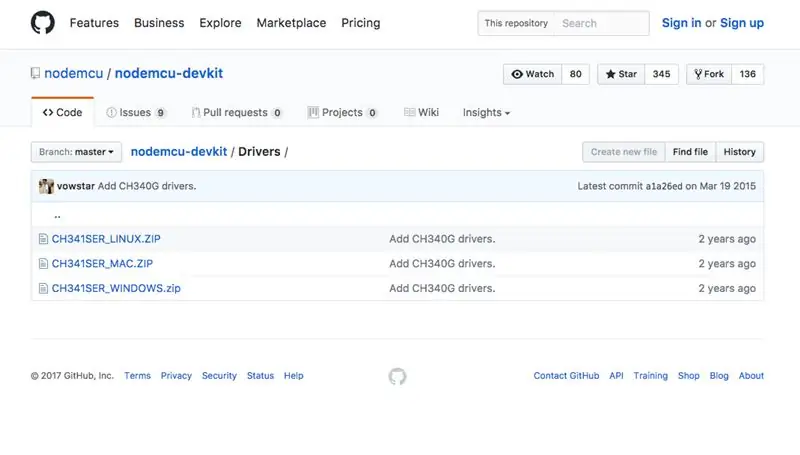Star the nodemcu-devkit repository

[621, 74]
